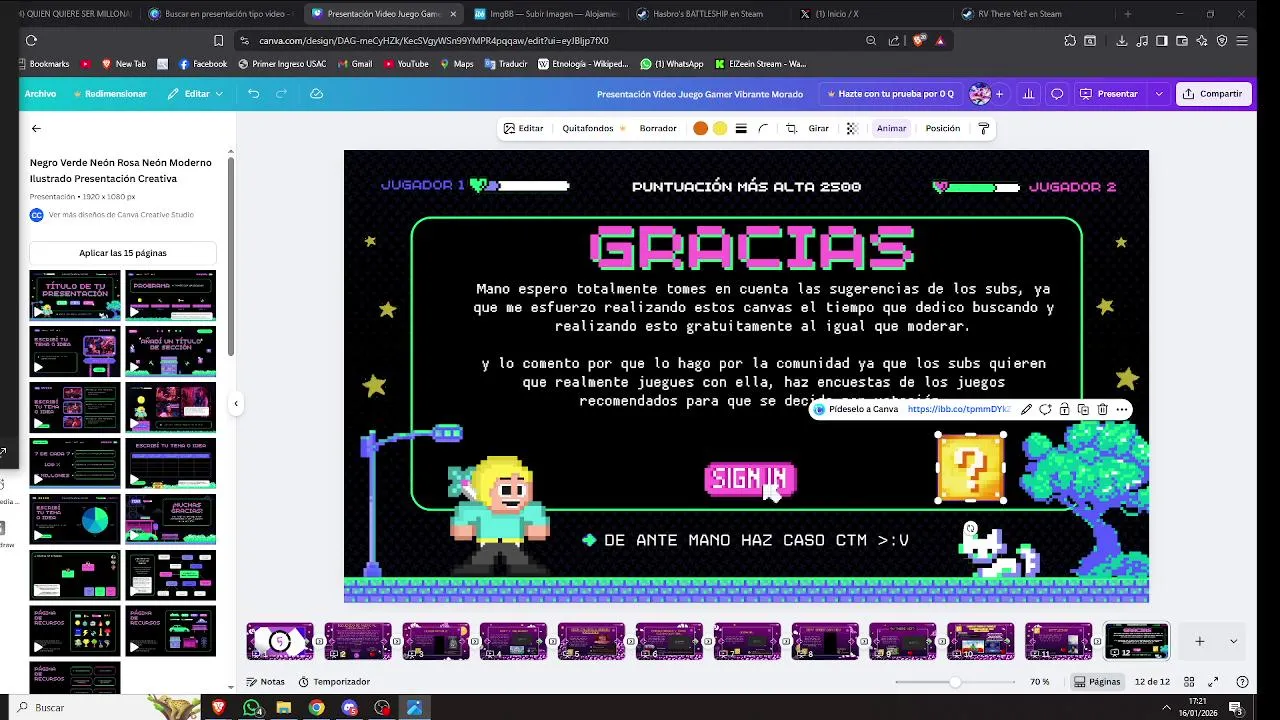Bookmark this page in address bar
The image size is (1280, 720).
click(x=218, y=41)
